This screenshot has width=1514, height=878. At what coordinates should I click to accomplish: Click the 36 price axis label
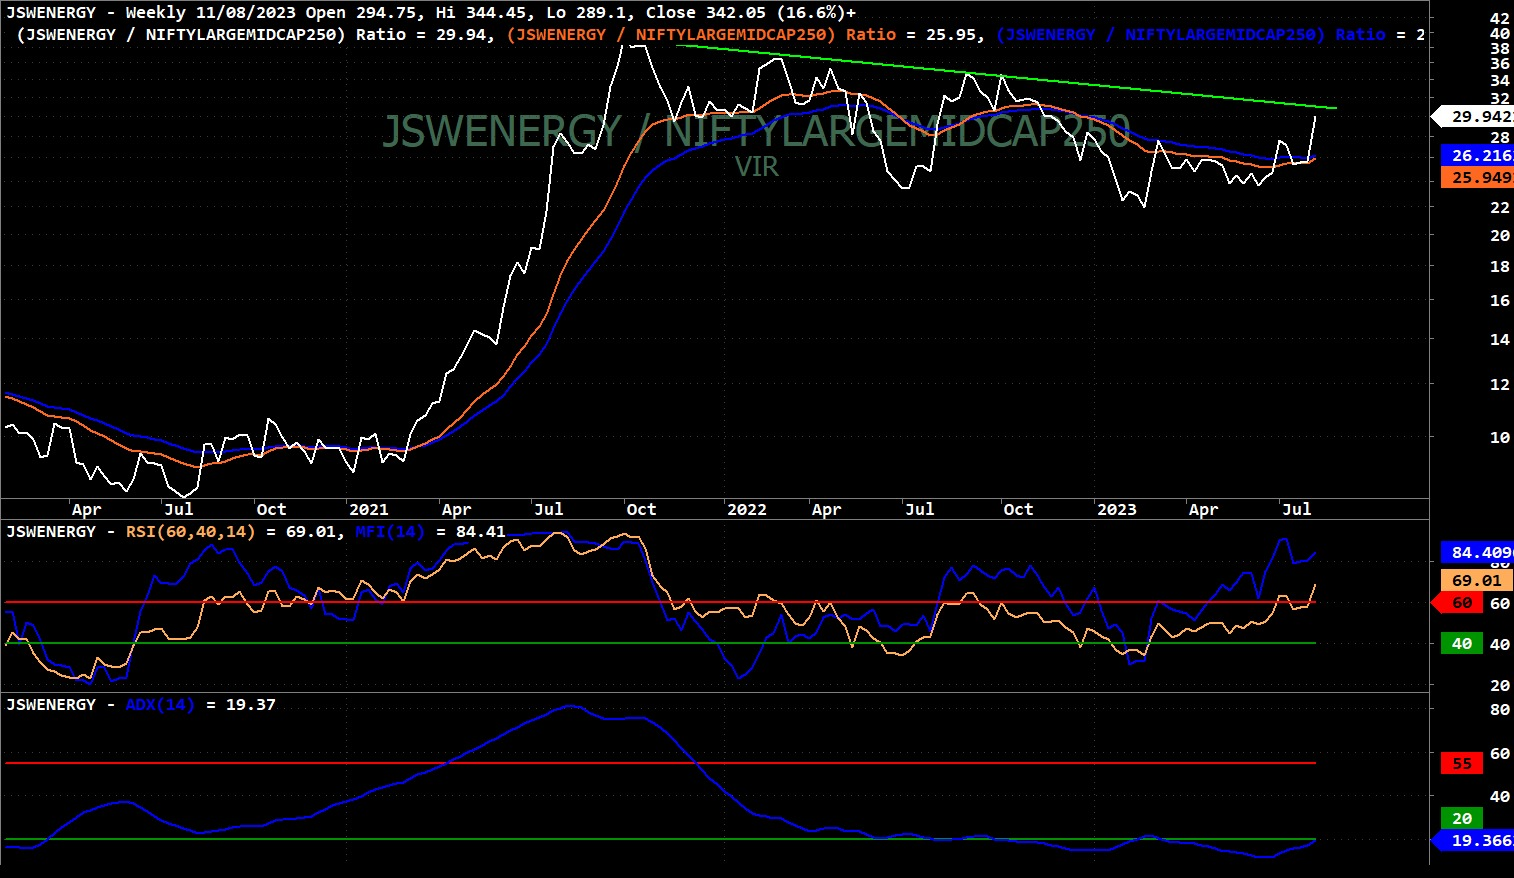point(1500,64)
